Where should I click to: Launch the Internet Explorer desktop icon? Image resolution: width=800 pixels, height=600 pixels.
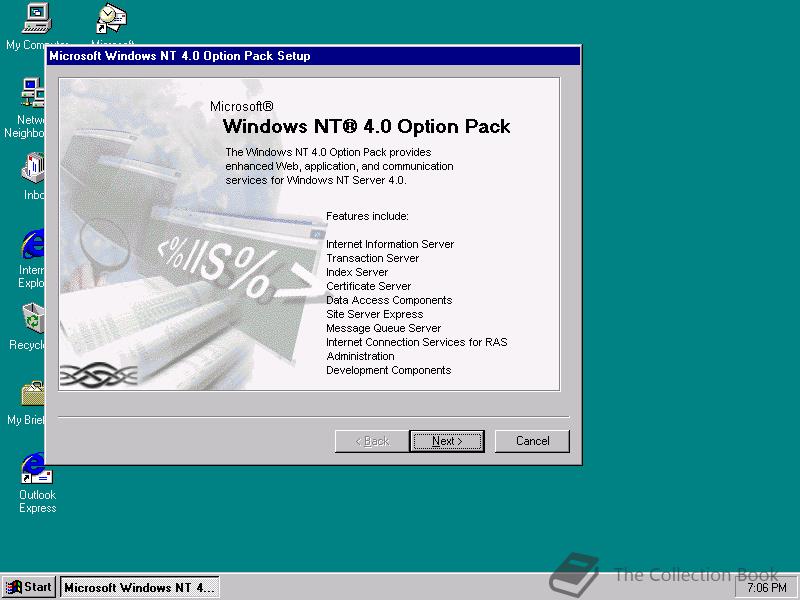33,244
